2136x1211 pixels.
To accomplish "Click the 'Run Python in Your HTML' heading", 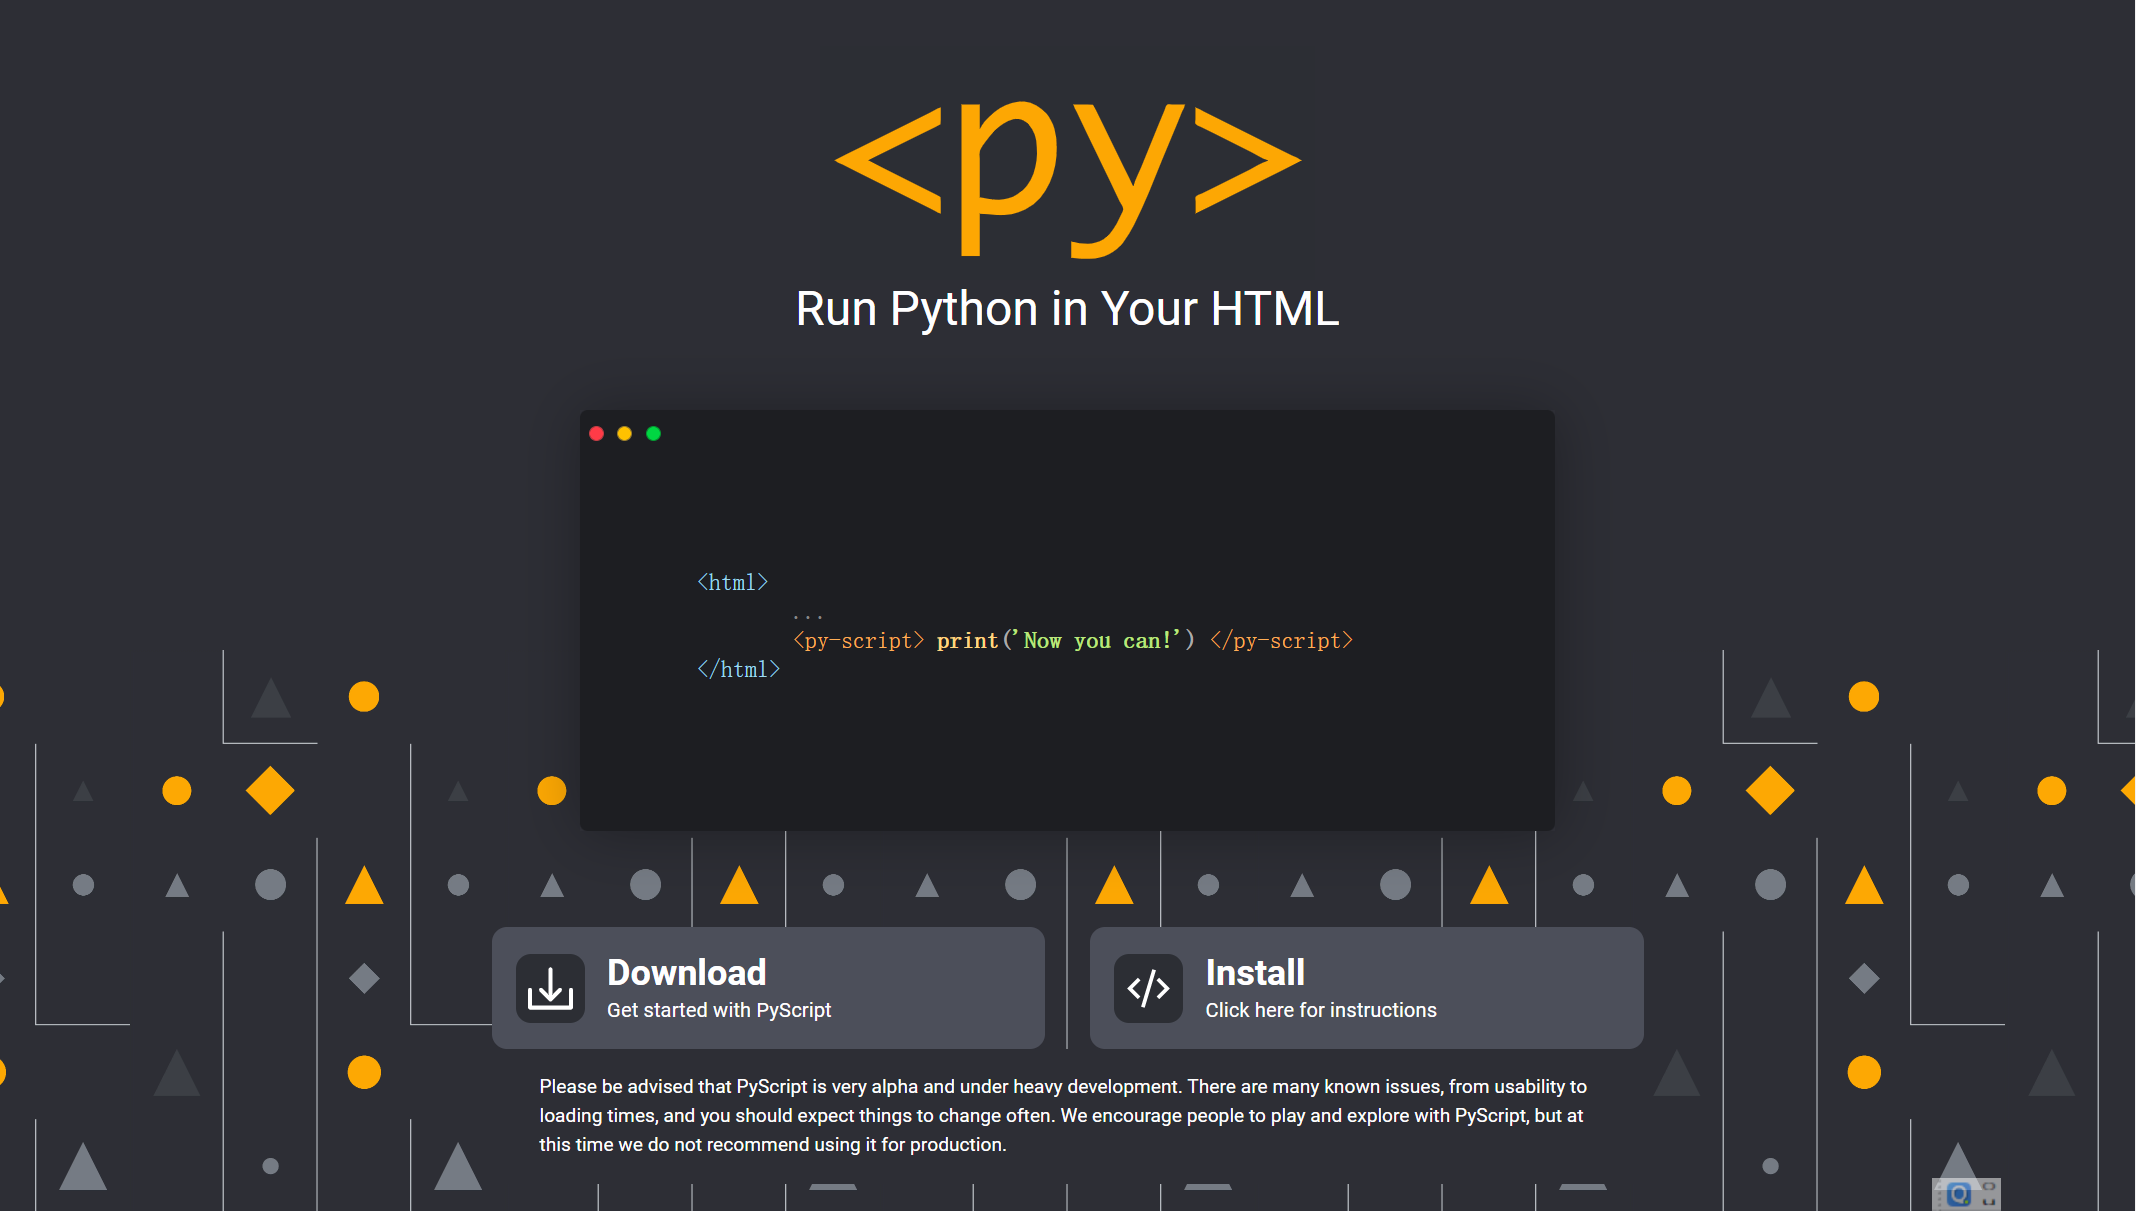I will tap(1067, 309).
